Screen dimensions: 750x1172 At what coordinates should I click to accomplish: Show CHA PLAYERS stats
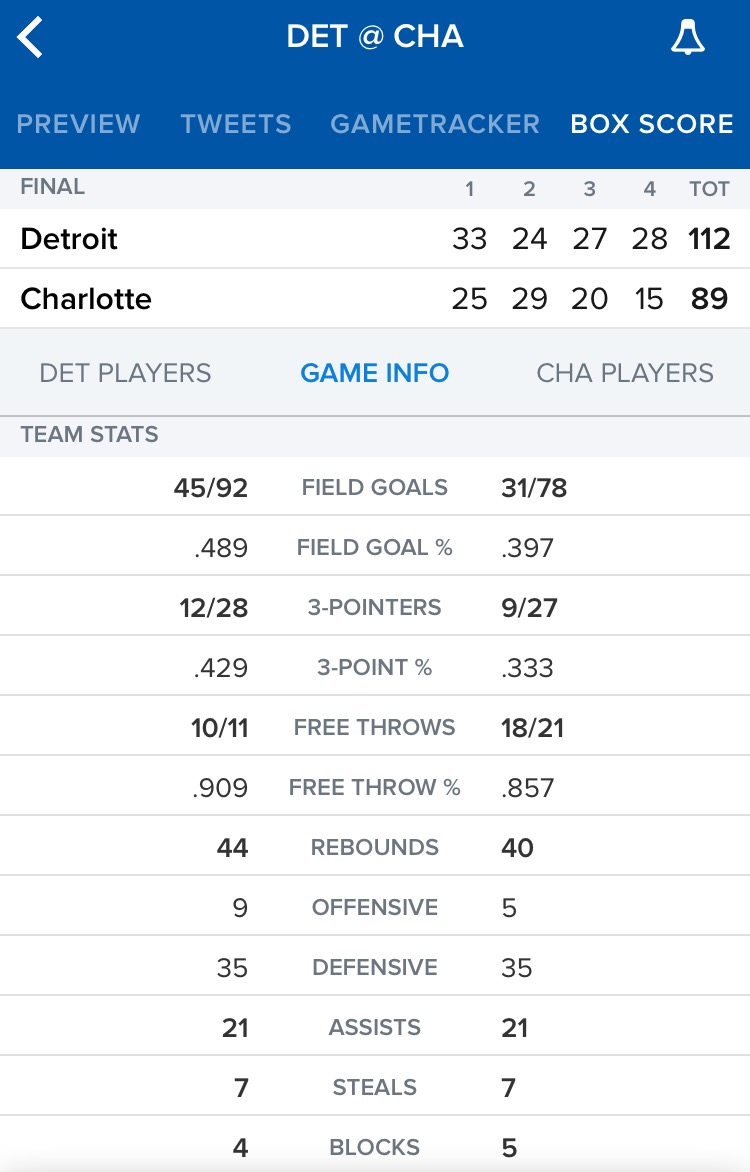coord(625,373)
